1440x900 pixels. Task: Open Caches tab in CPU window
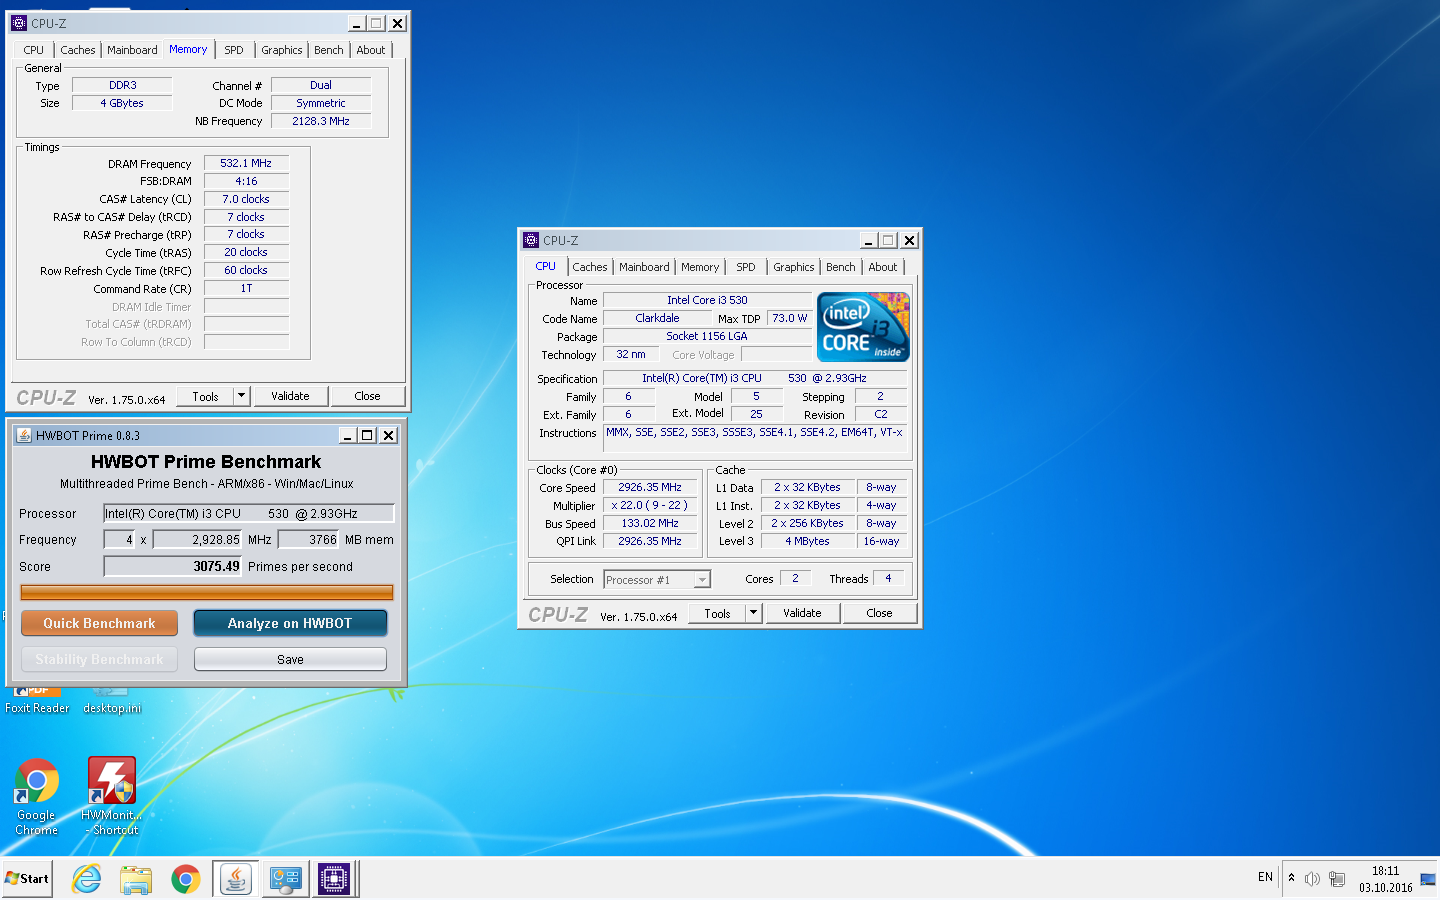[x=590, y=267]
